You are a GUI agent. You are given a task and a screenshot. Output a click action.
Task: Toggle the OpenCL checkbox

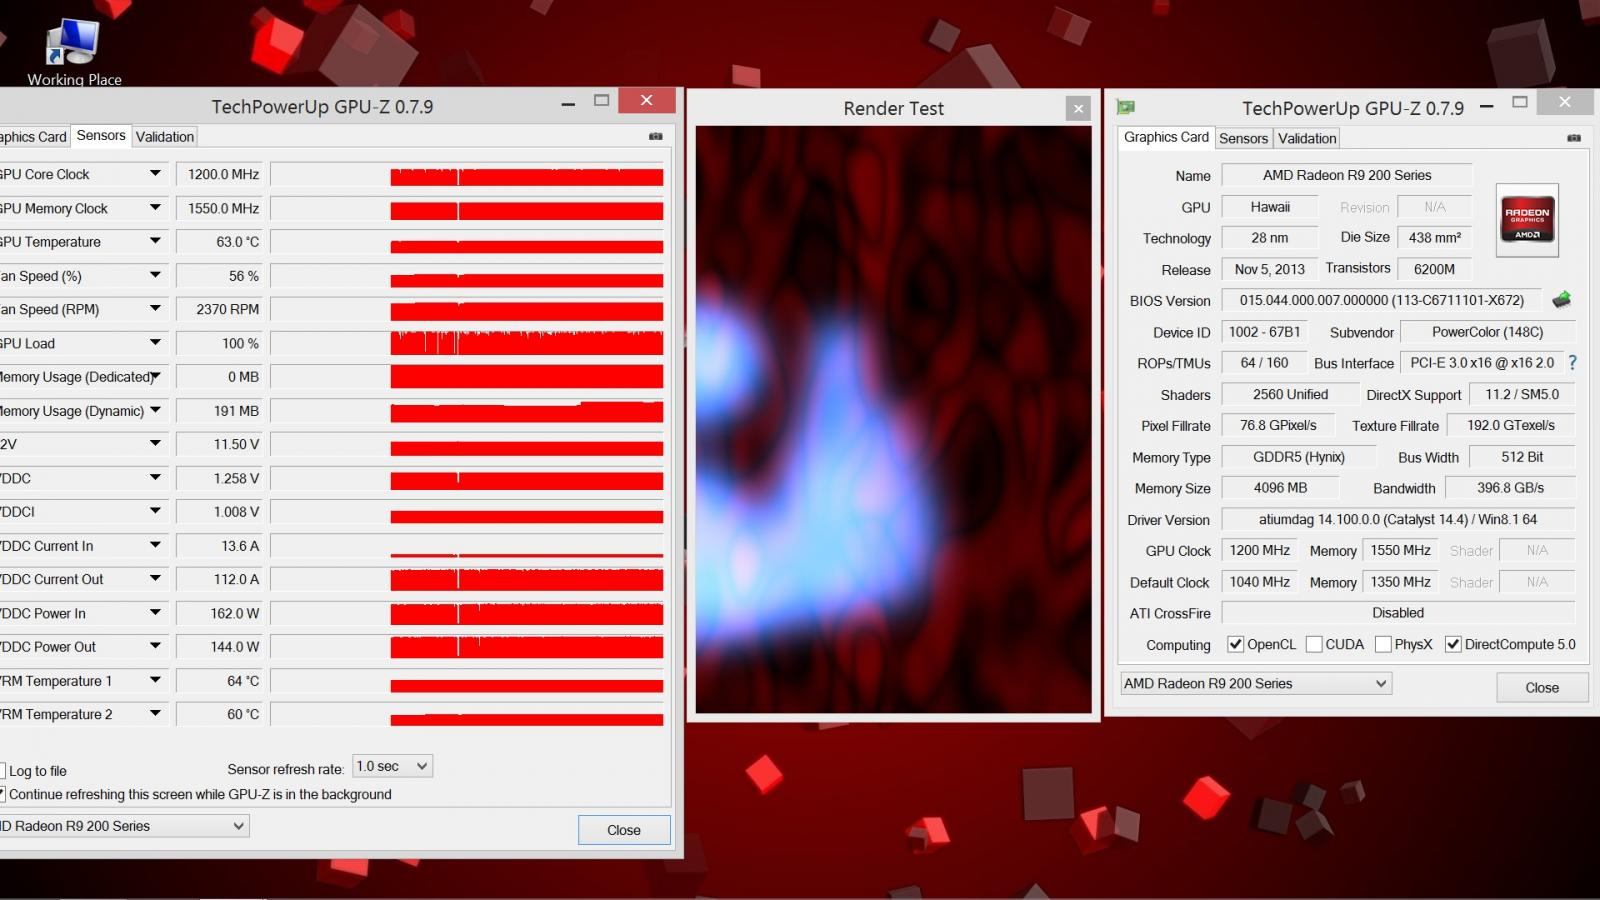click(x=1235, y=644)
